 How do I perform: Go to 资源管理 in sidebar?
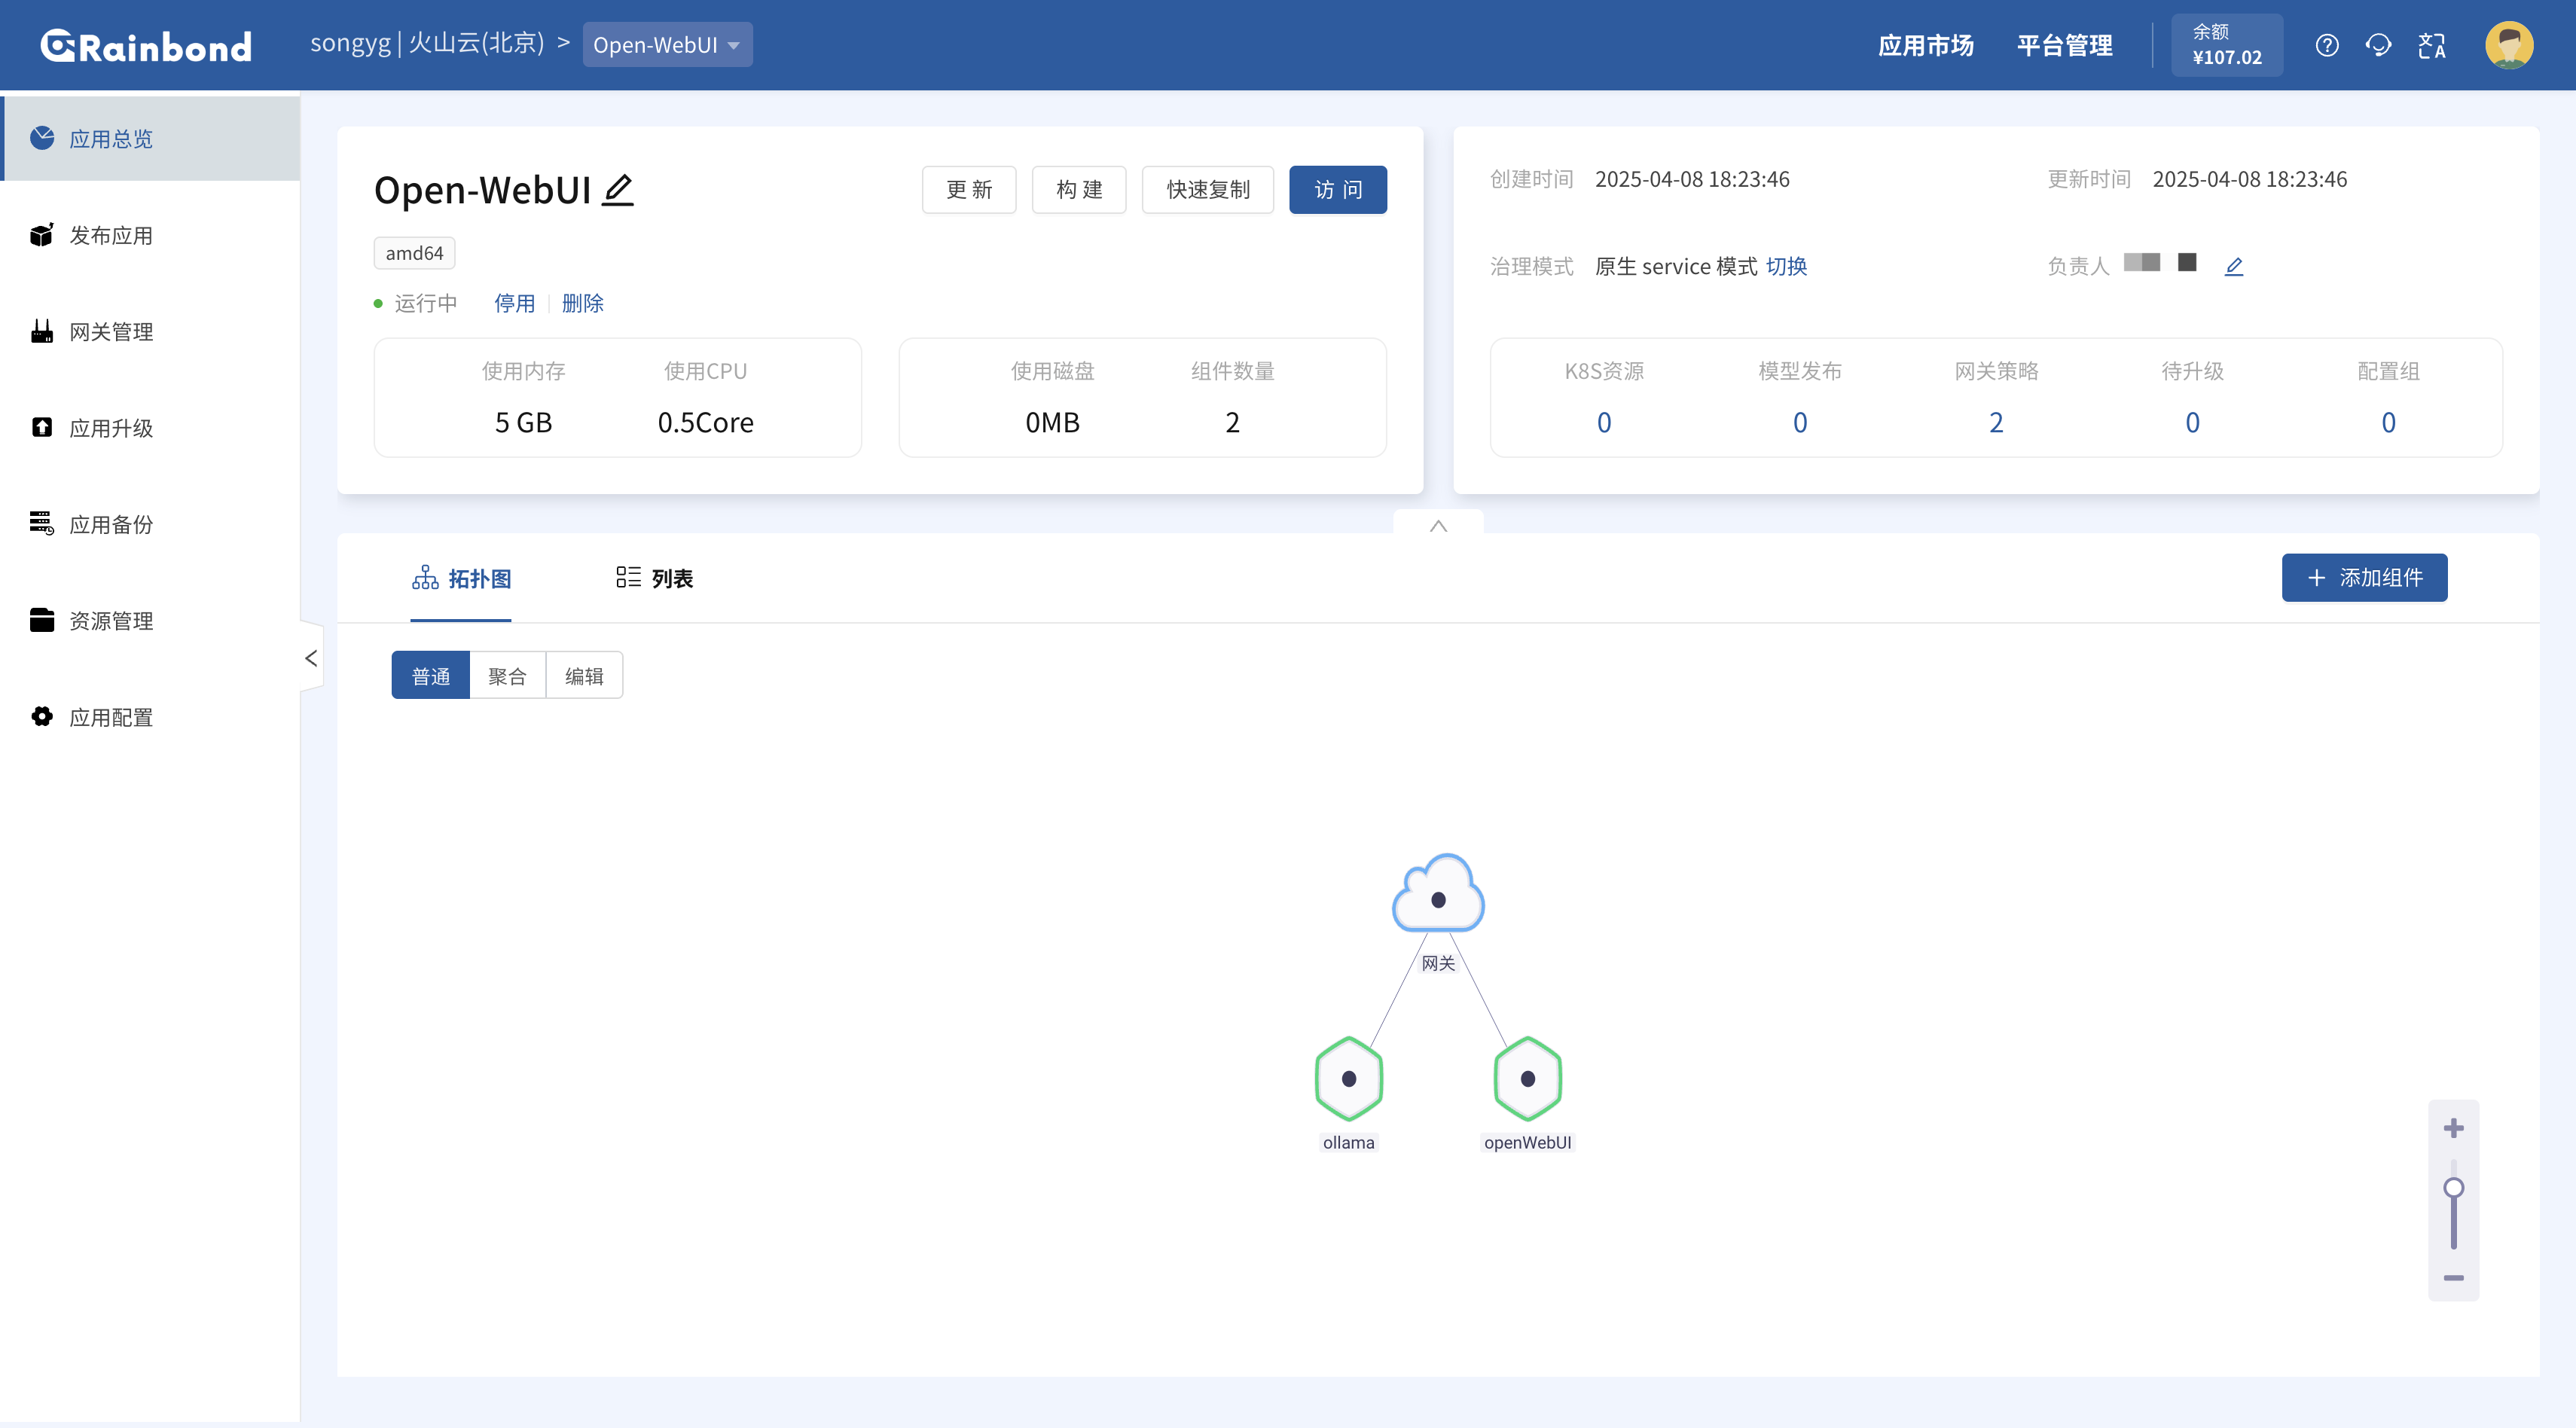click(x=151, y=620)
